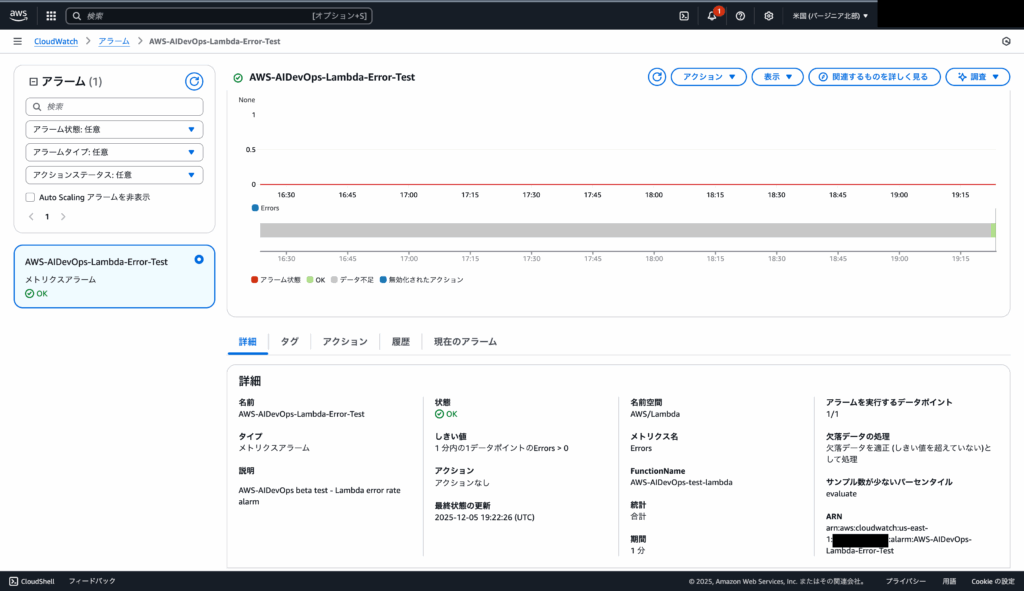Open CloudShell from the top bar icon
This screenshot has width=1024, height=591.
[x=684, y=16]
